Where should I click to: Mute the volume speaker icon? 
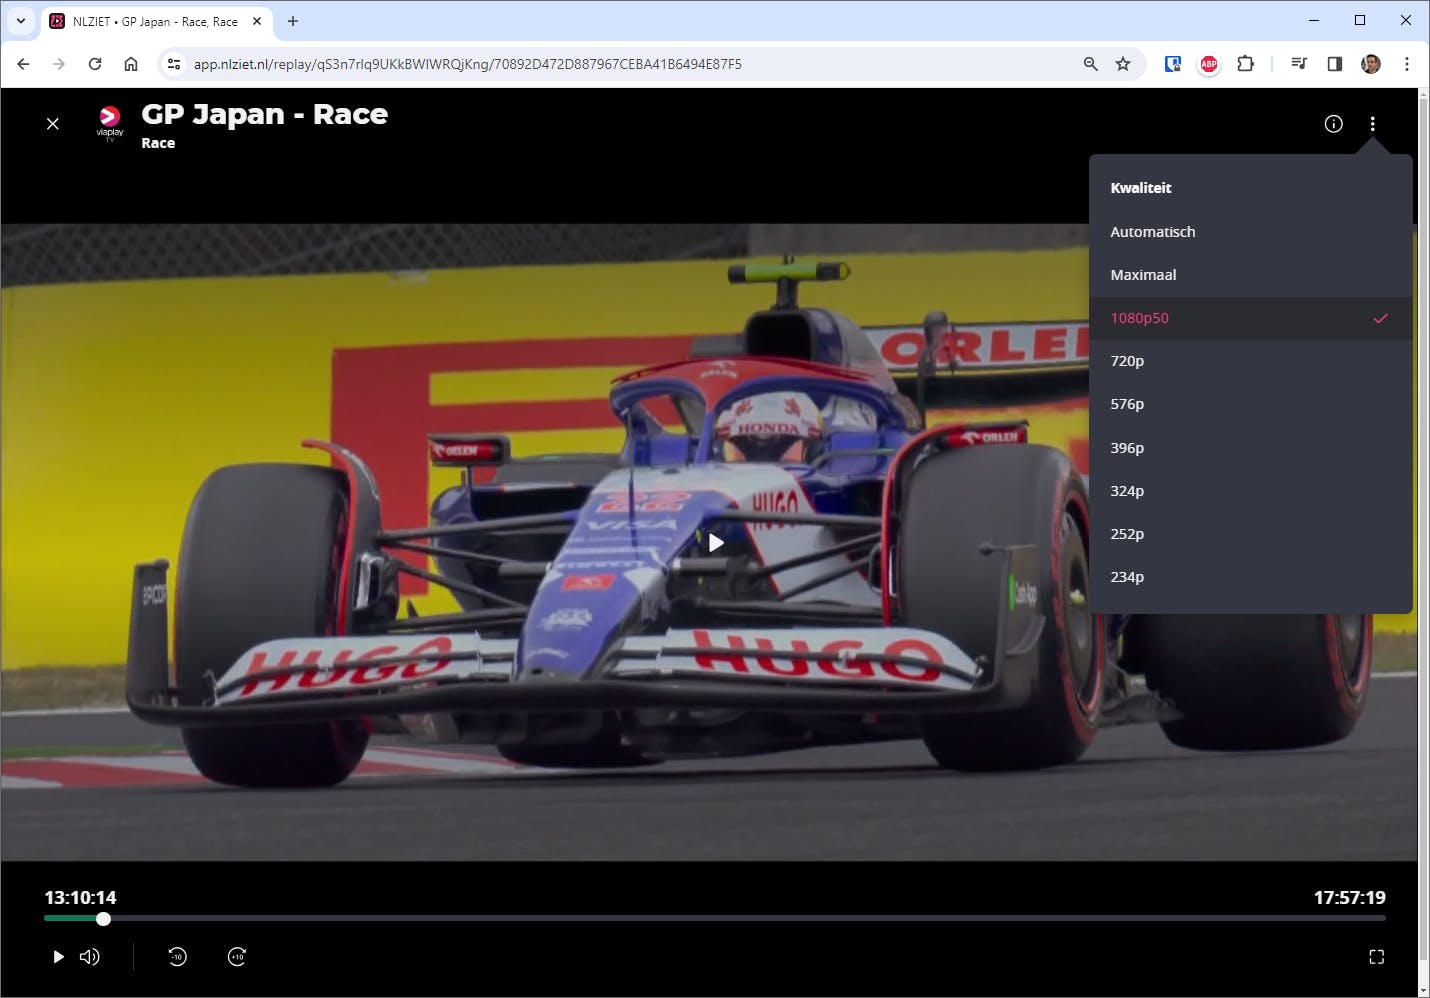pyautogui.click(x=90, y=957)
